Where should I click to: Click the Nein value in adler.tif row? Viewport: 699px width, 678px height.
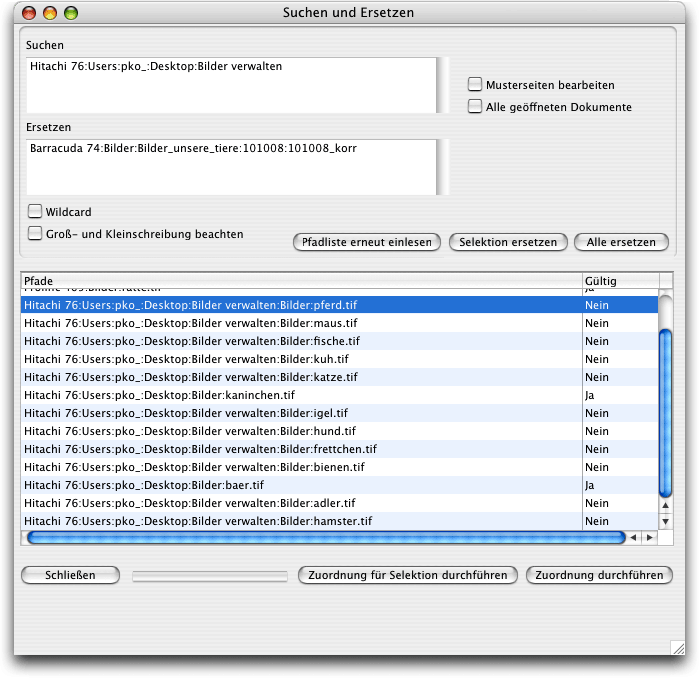click(597, 503)
